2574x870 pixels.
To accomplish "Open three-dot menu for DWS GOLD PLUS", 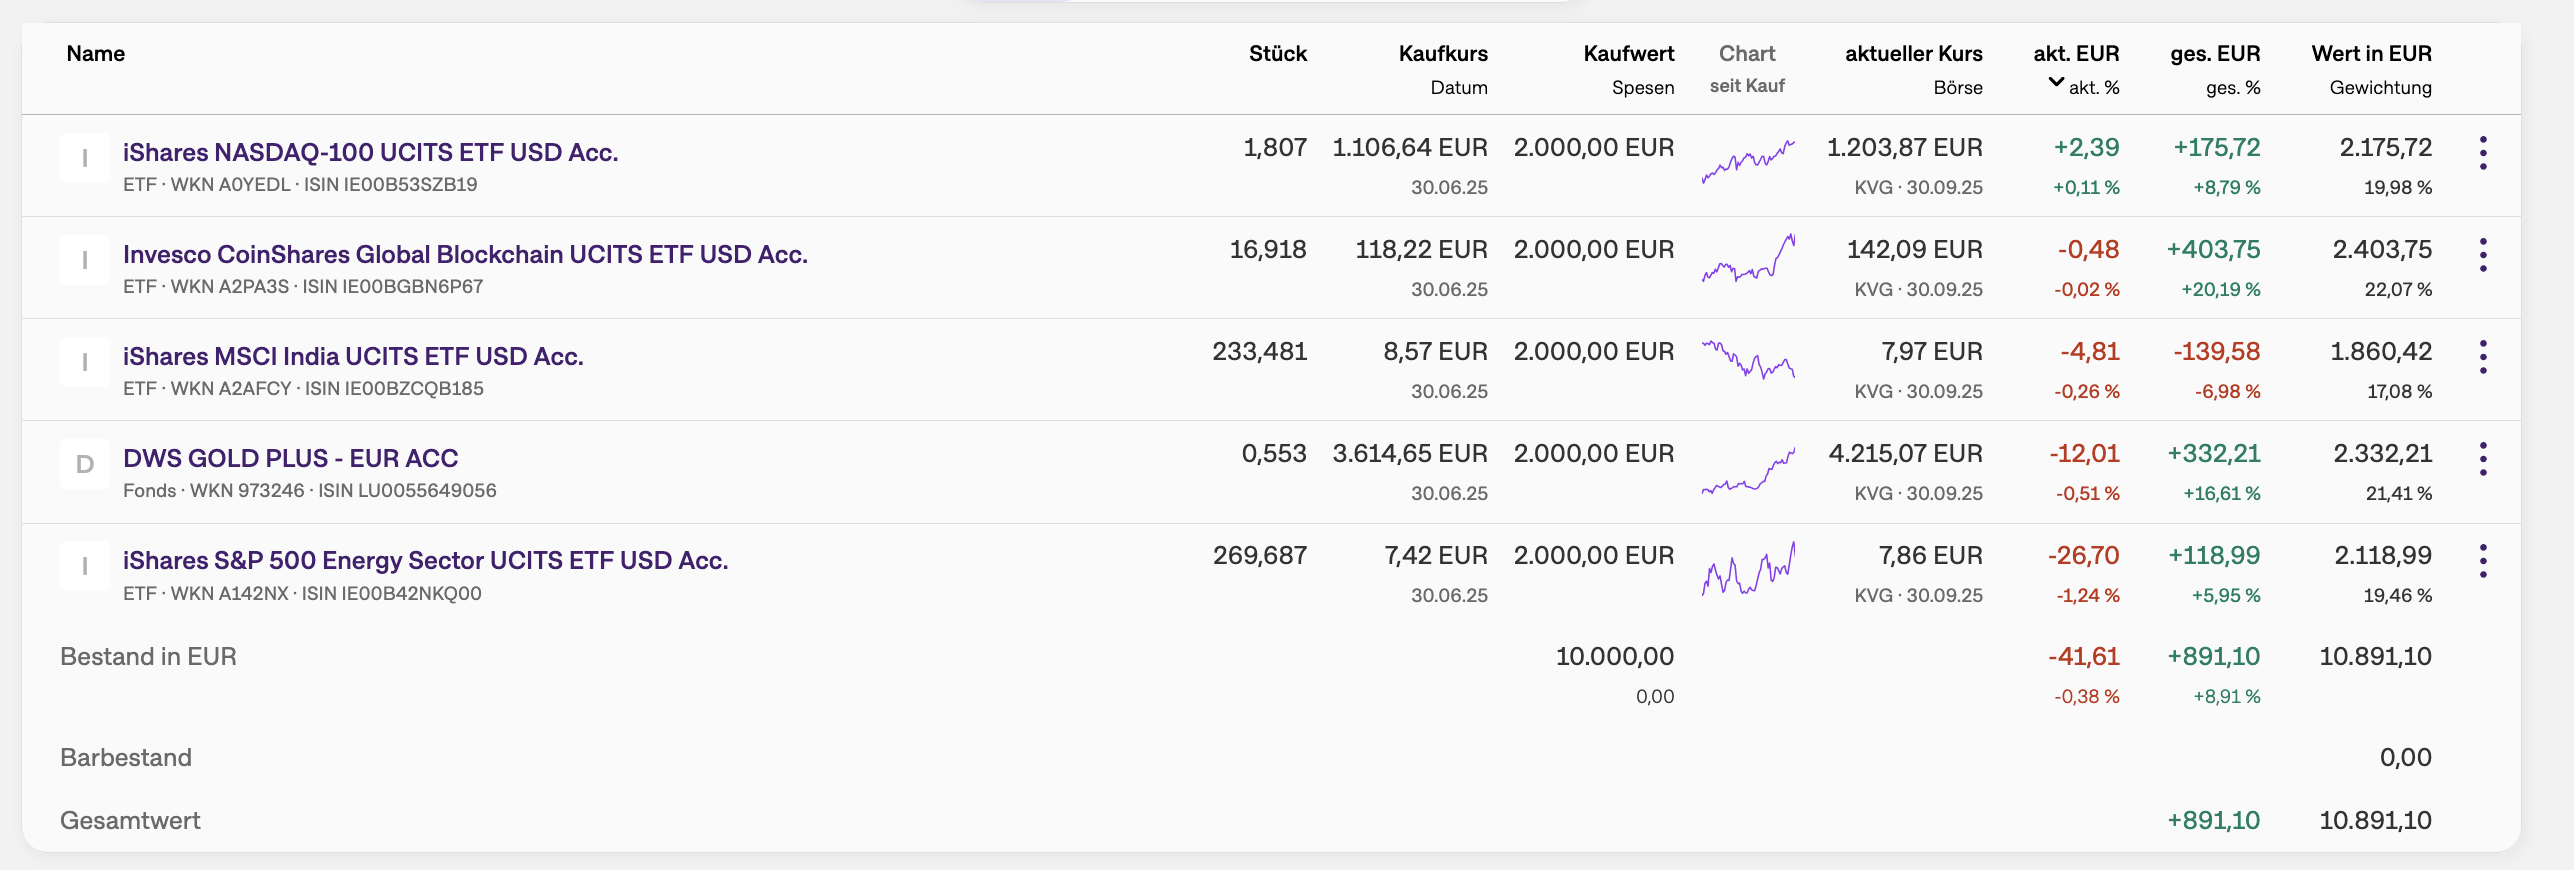I will pyautogui.click(x=2483, y=459).
